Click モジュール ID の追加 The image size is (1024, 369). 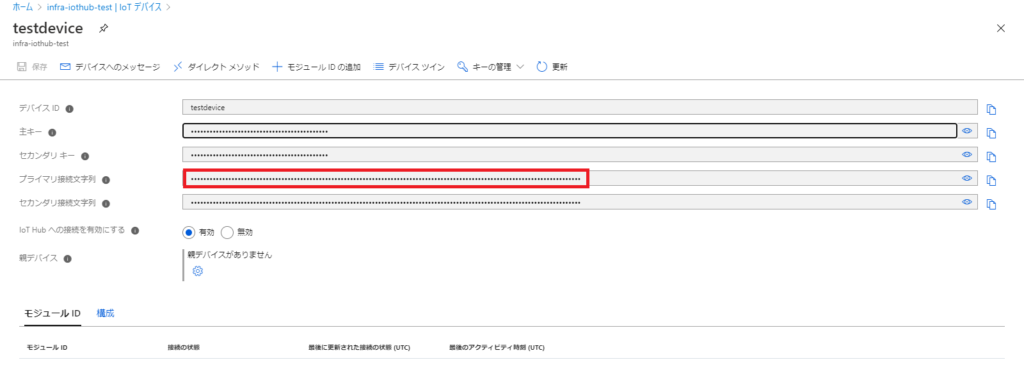316,67
